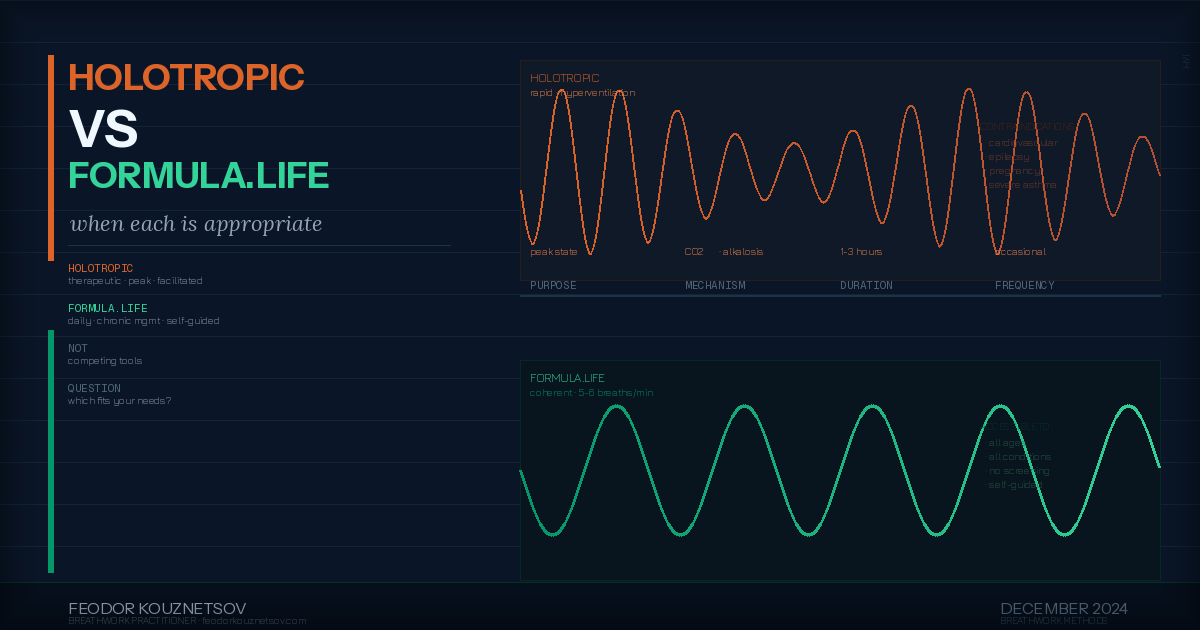Select the FREQUENCY column label
The image size is (1200, 630).
1024,285
